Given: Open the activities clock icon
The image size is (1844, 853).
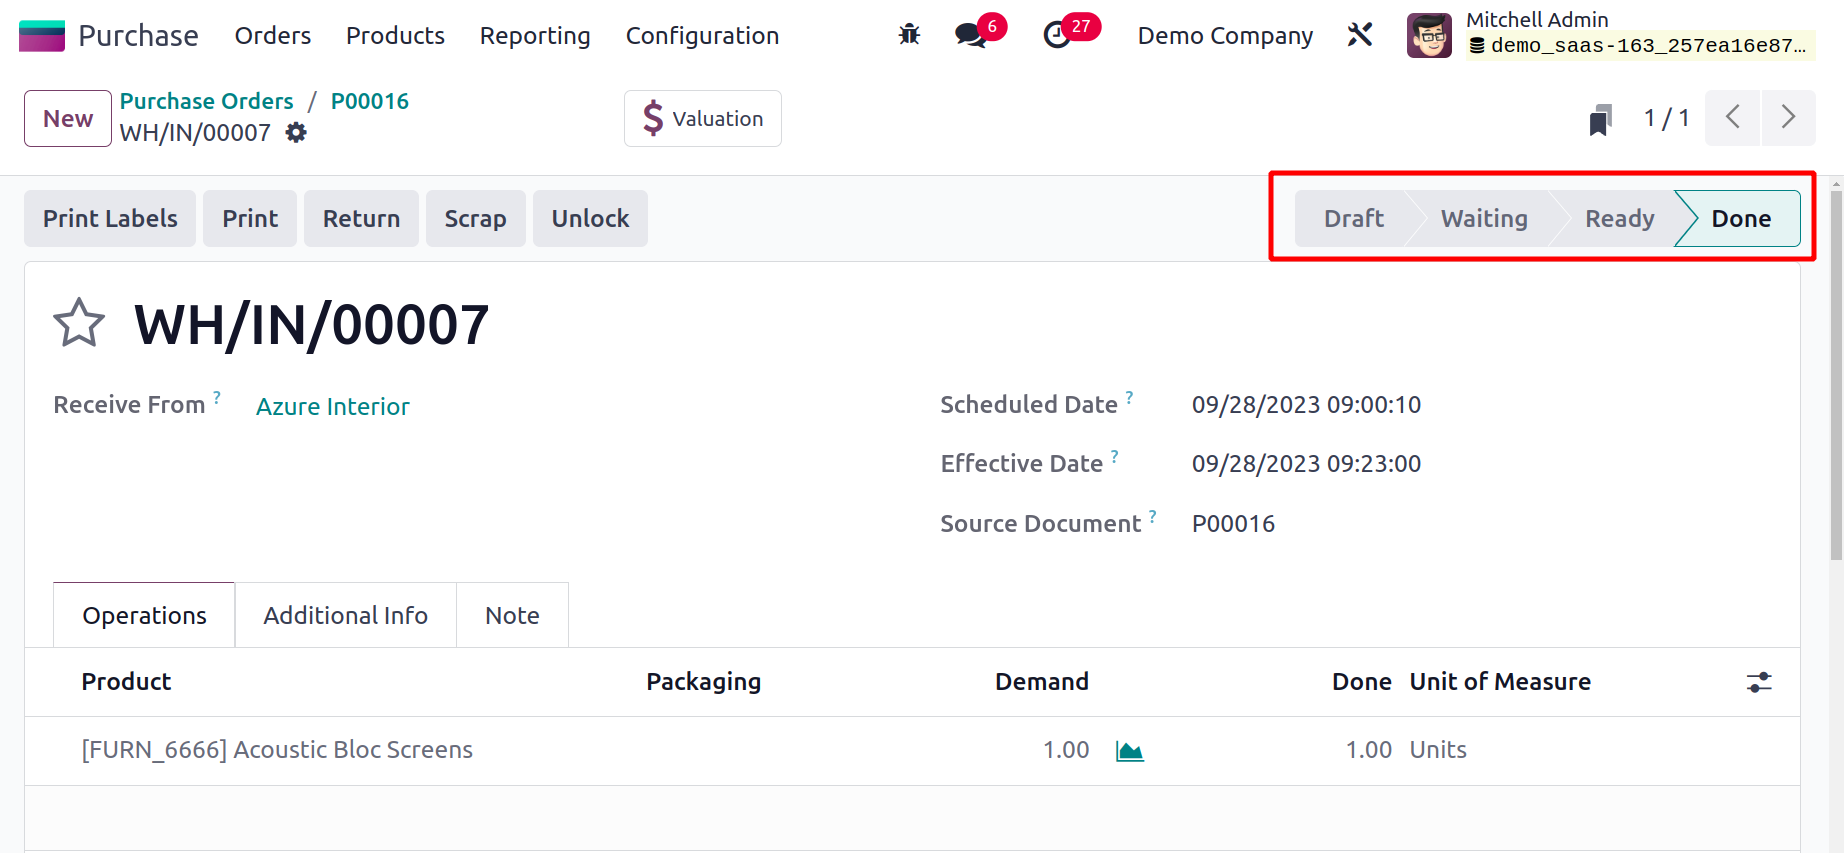Looking at the screenshot, I should tap(1056, 36).
